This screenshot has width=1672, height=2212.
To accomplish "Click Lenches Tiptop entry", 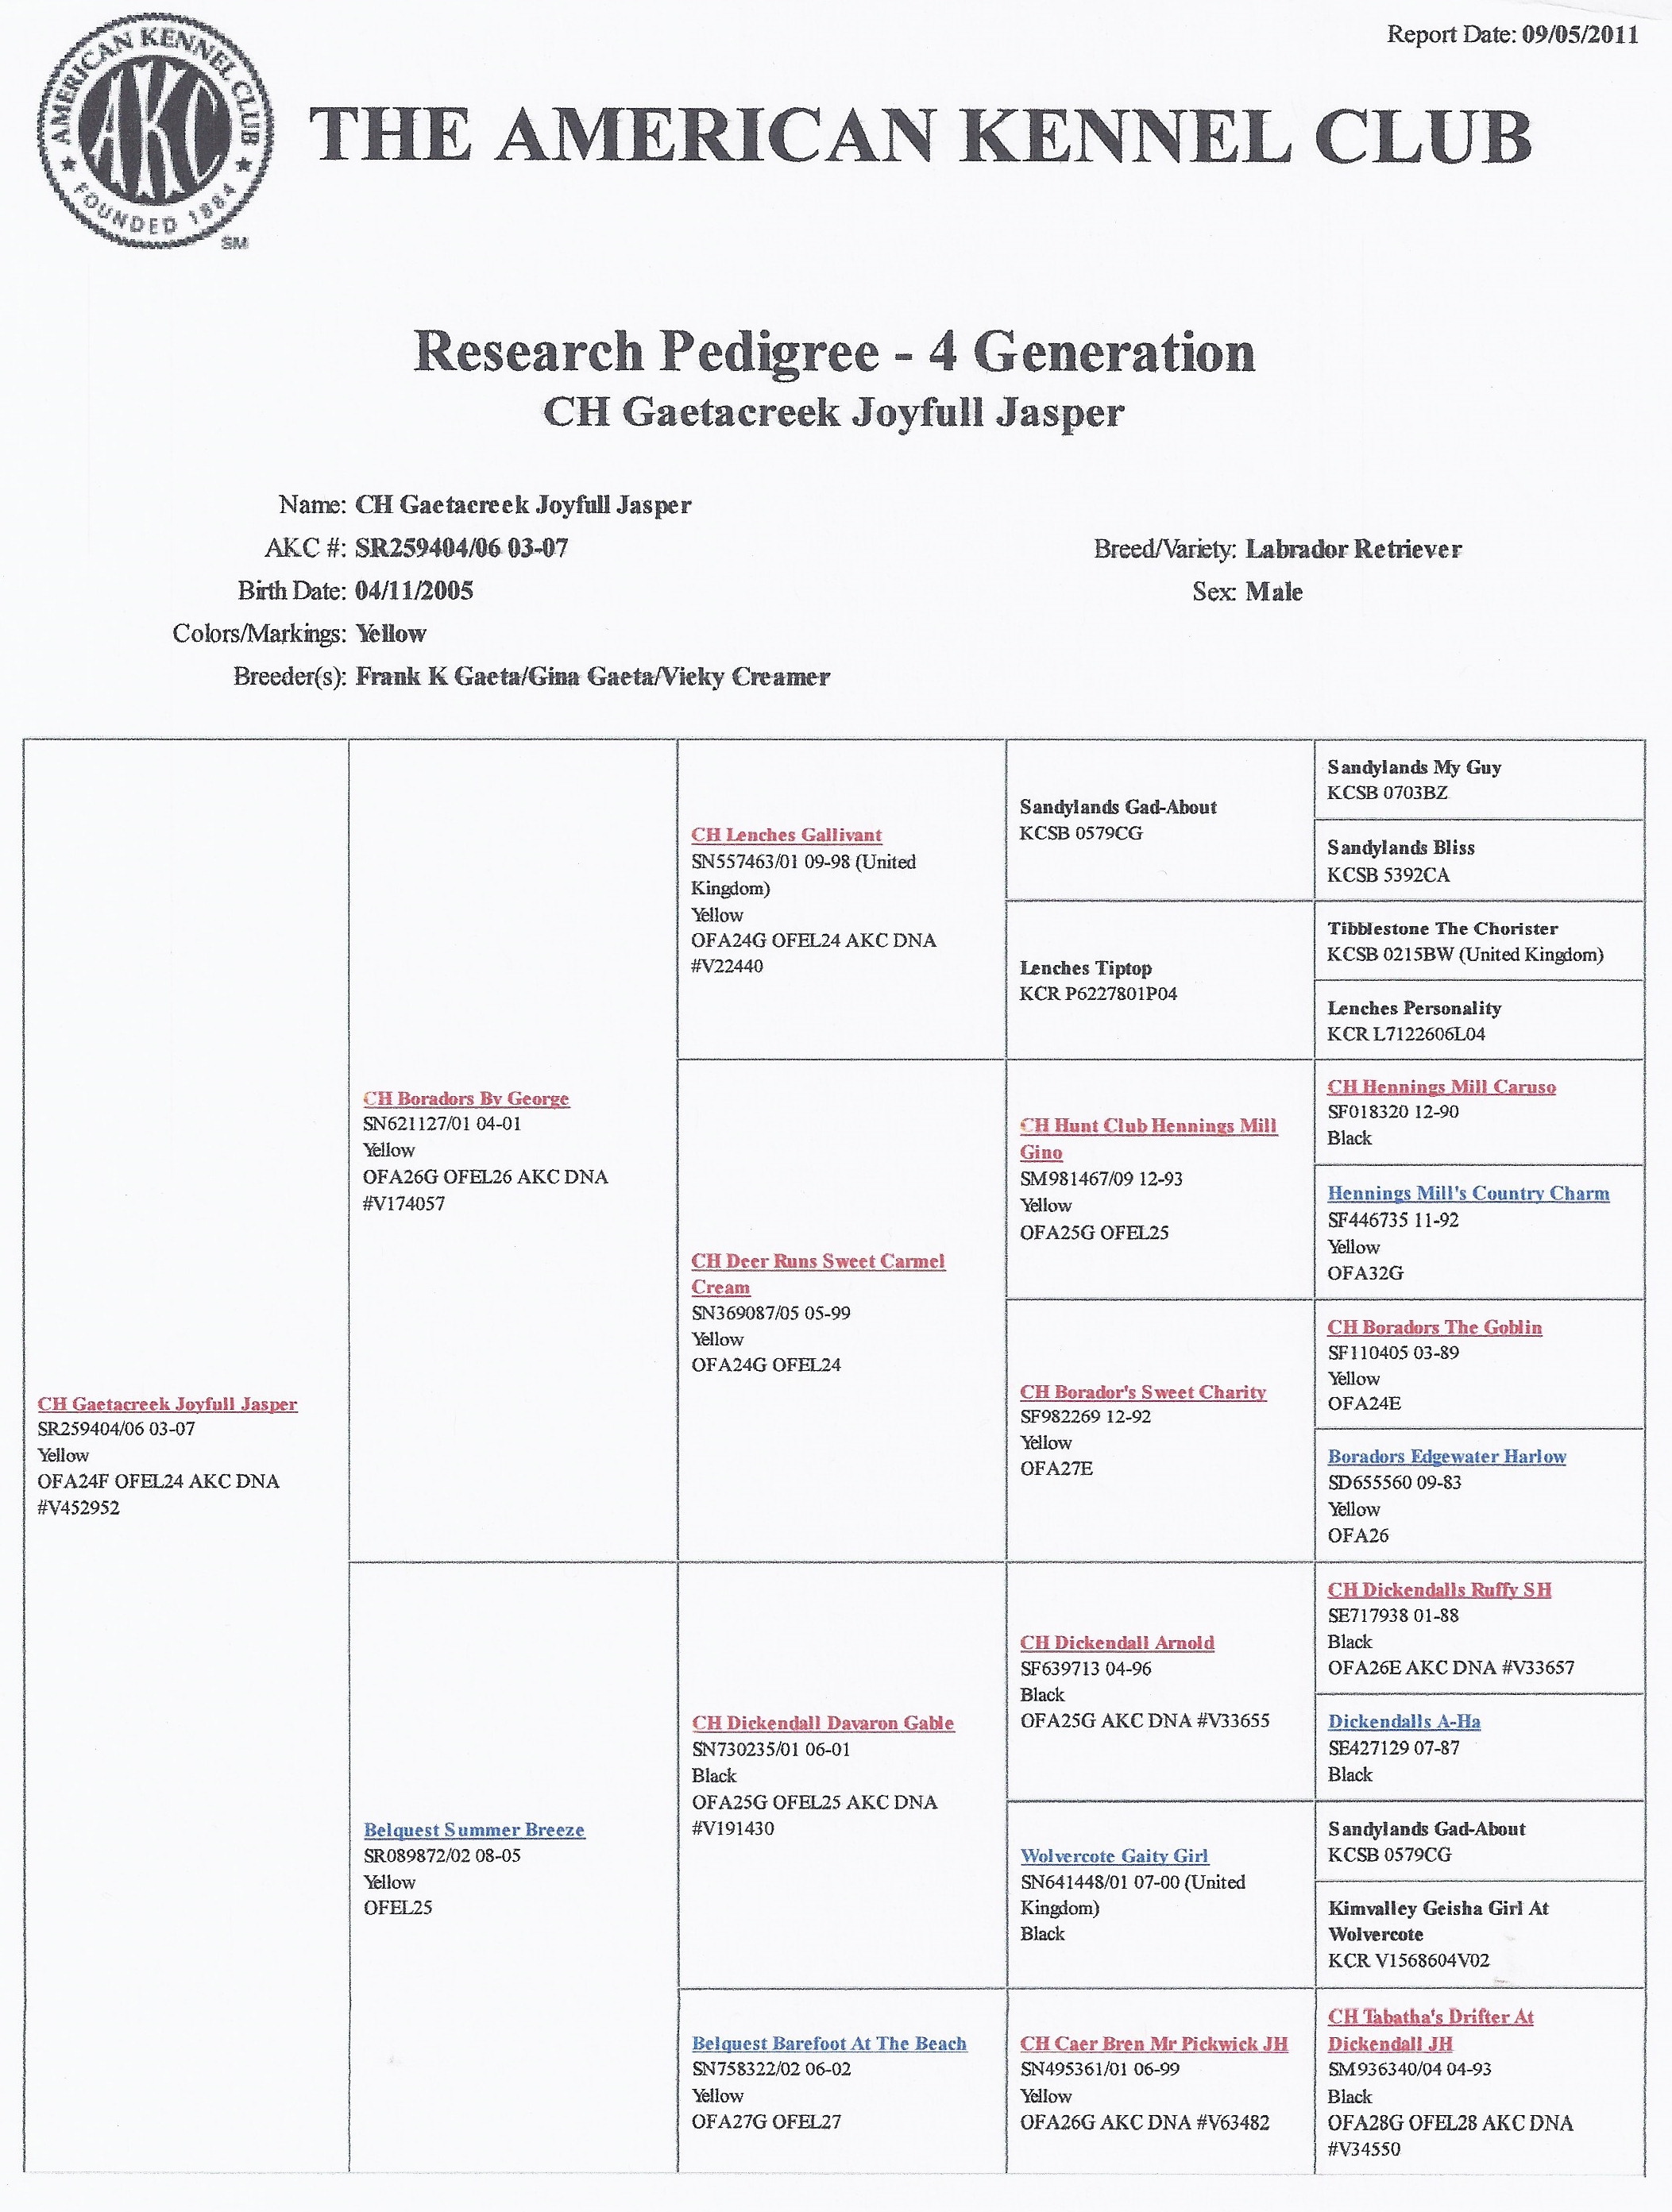I will pyautogui.click(x=1085, y=968).
